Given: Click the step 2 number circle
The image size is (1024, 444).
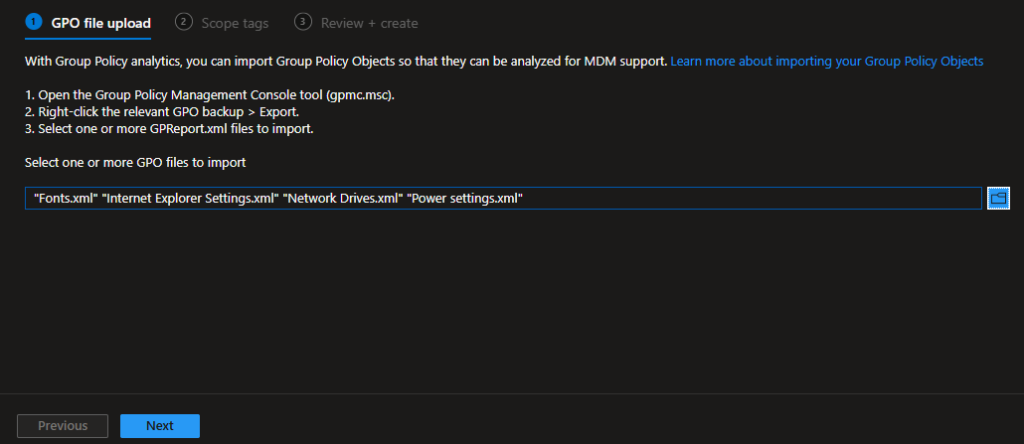Looking at the screenshot, I should [183, 22].
